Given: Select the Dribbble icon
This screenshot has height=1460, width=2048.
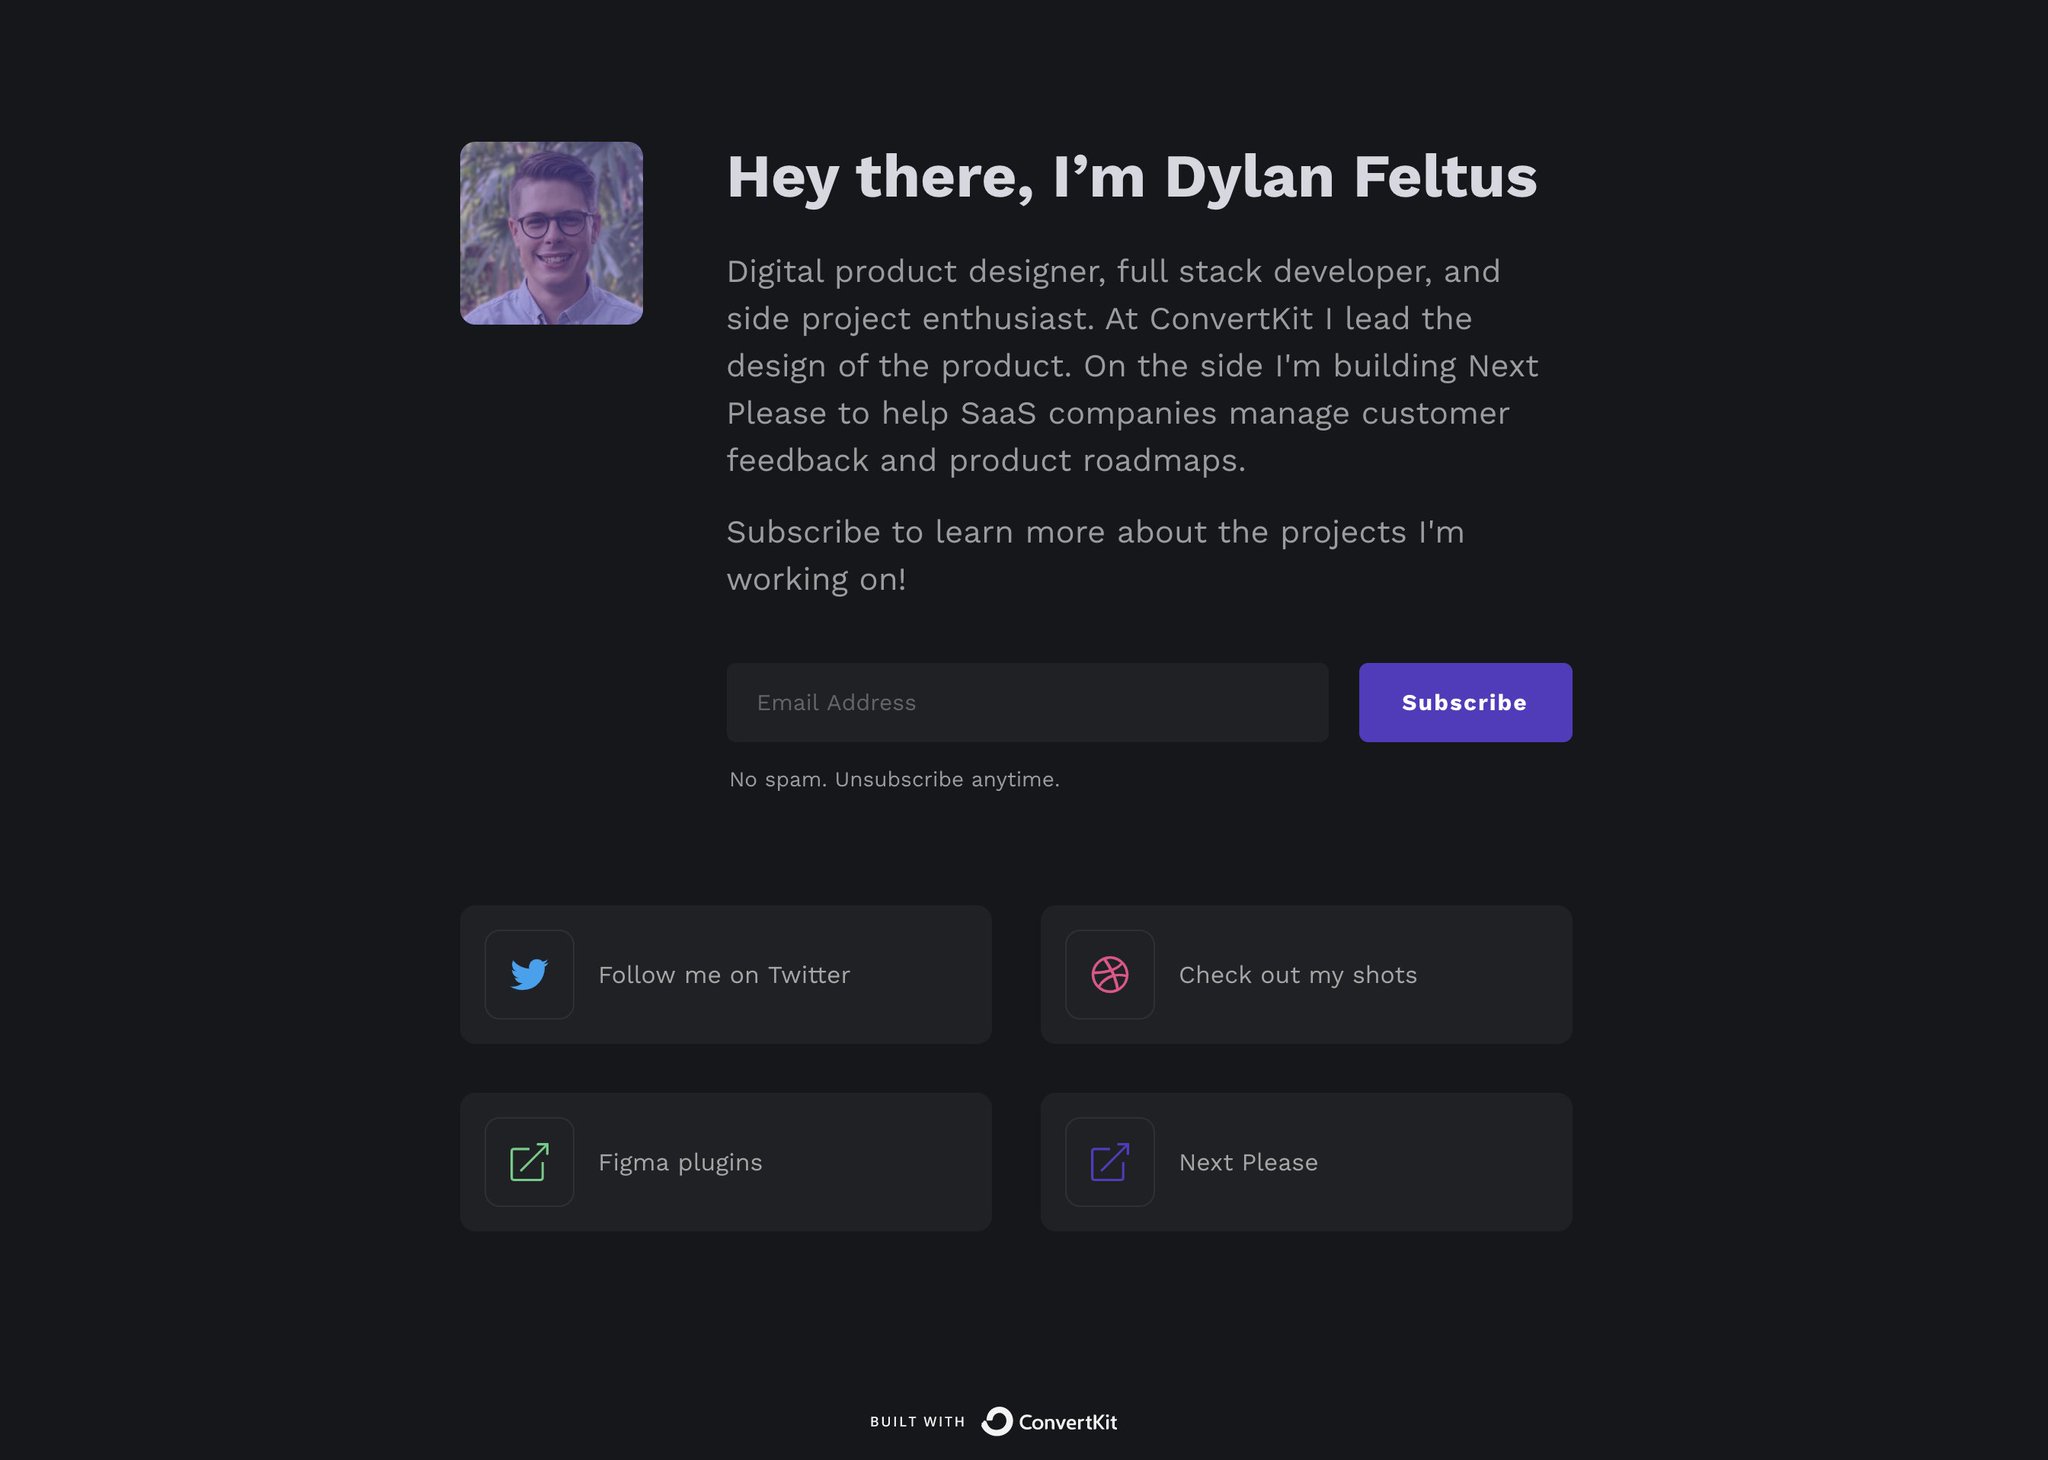Looking at the screenshot, I should pos(1108,973).
